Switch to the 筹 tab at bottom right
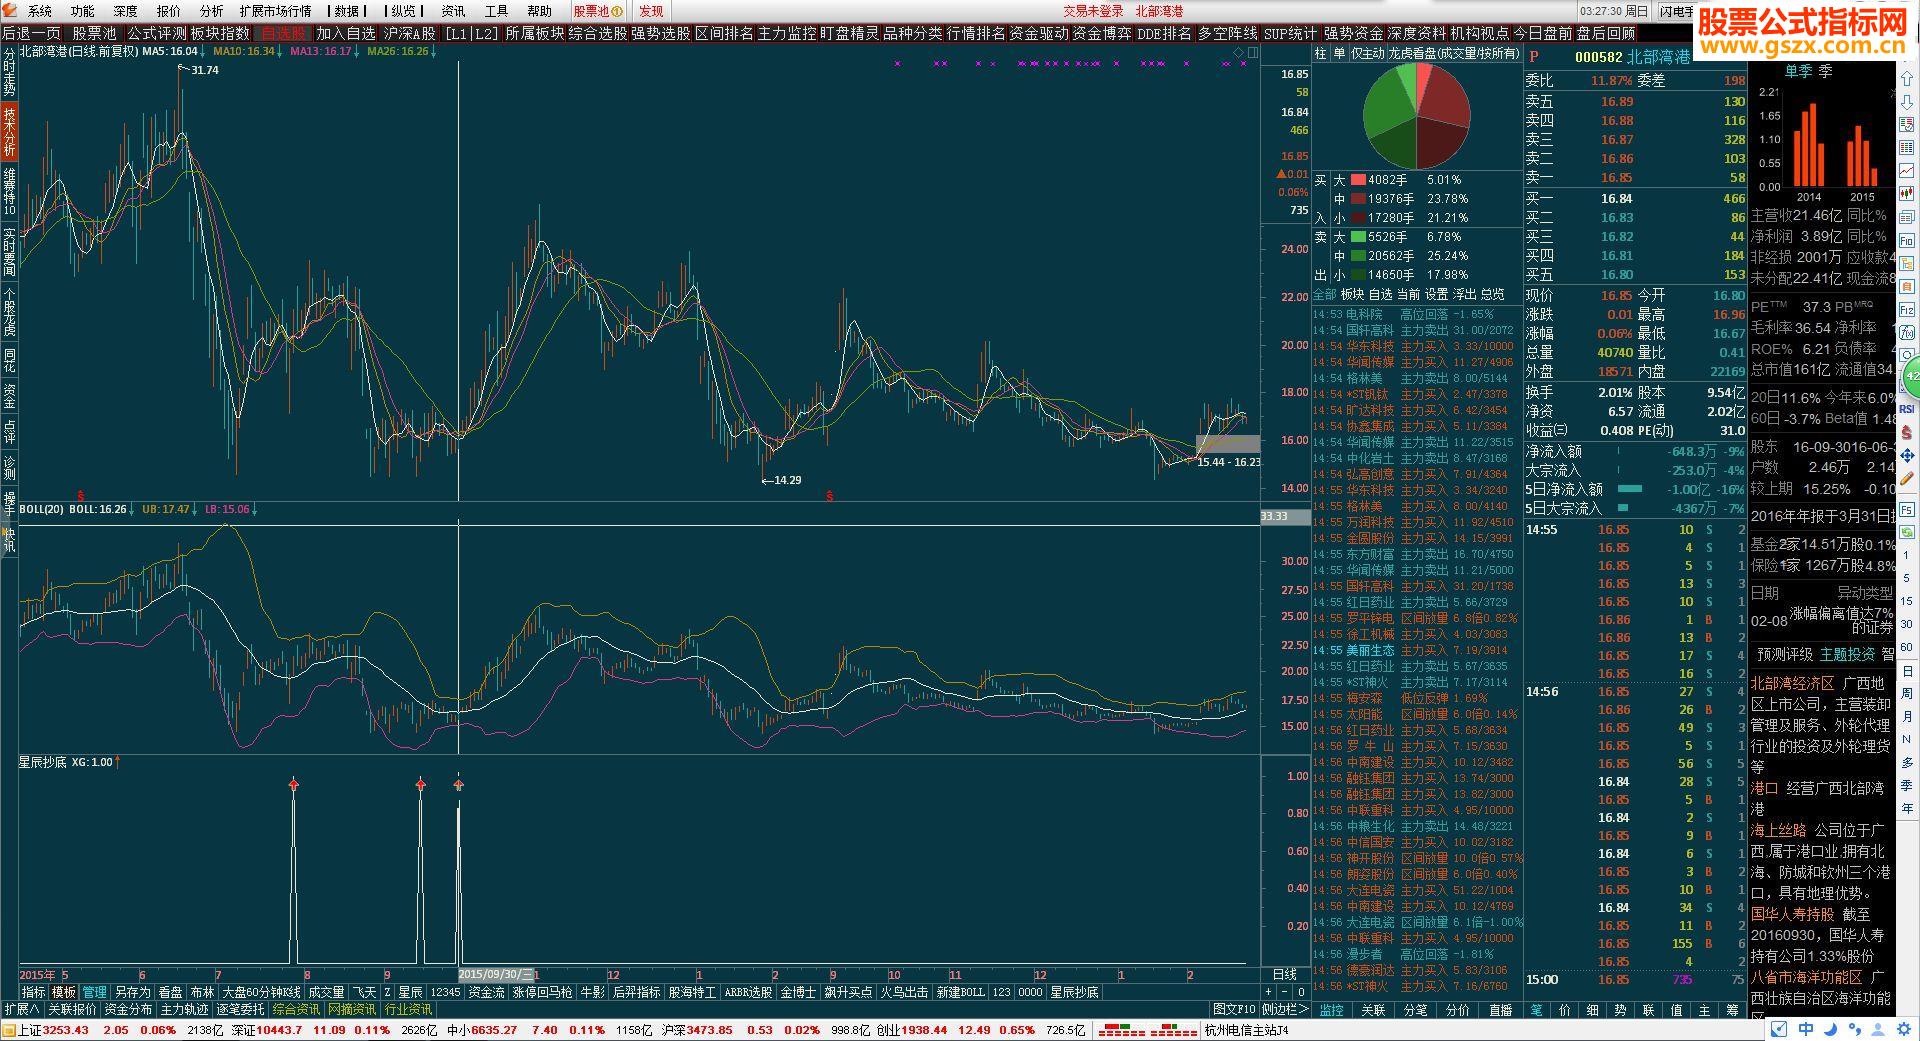Image resolution: width=1920 pixels, height=1041 pixels. point(1732,1011)
